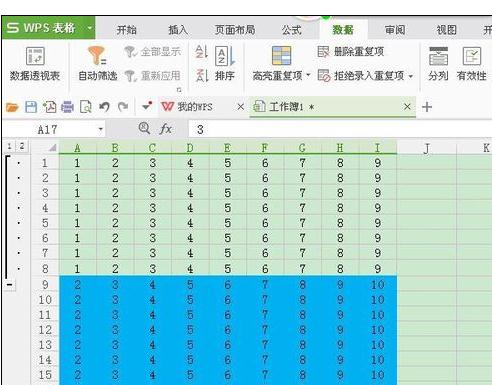
Task: Switch to outline level 1 button
Action: click(9, 146)
